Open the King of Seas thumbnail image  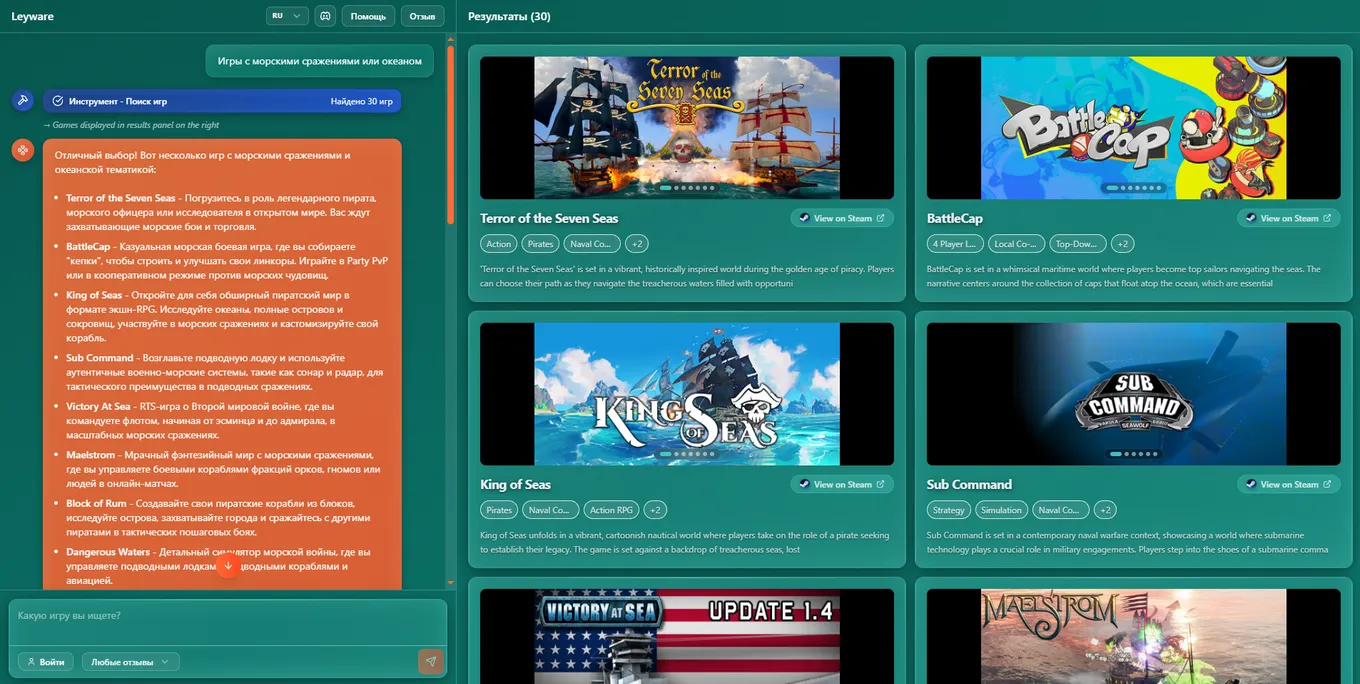pos(687,393)
